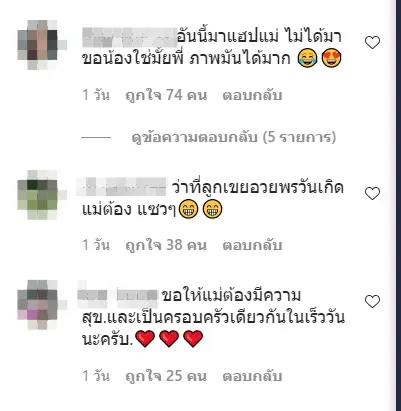Like the comment with three red hearts
Screen dimensions: 401x411
click(x=372, y=301)
